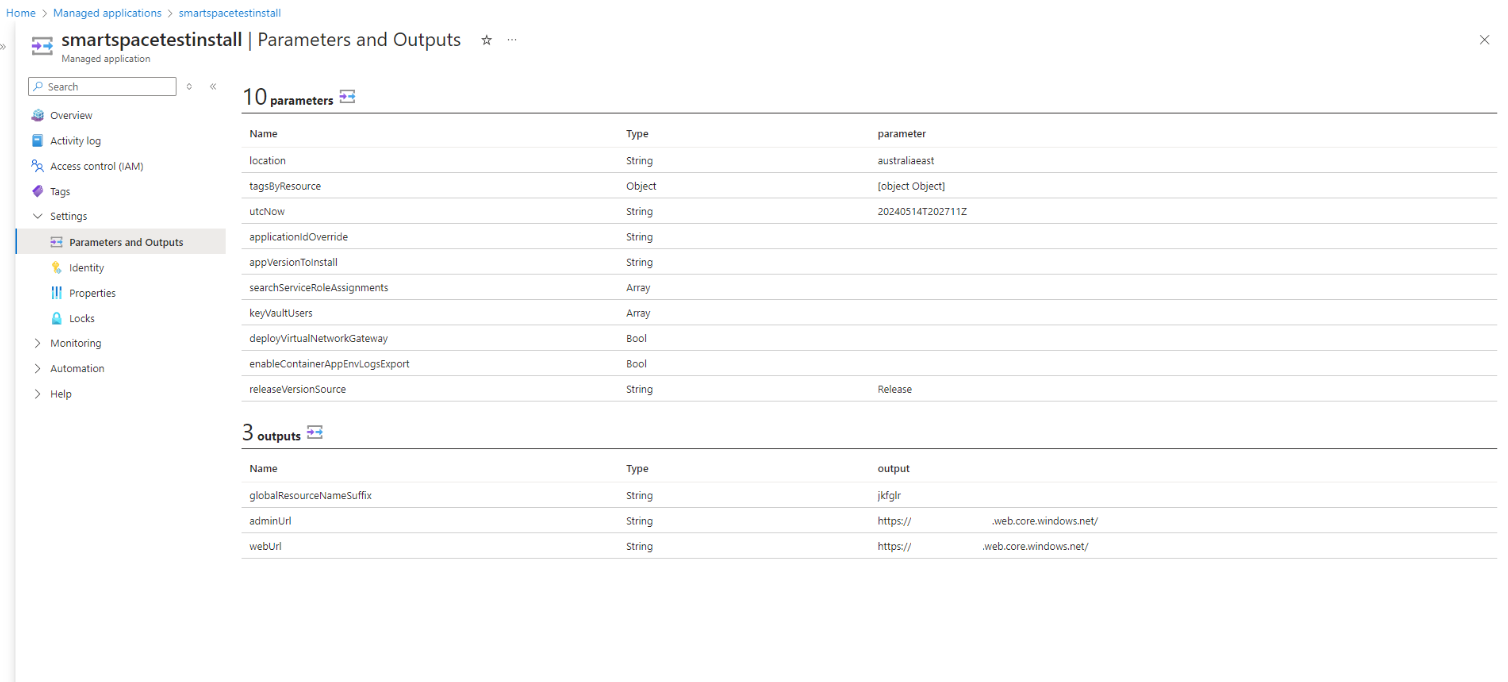
Task: Open the more options ellipsis menu
Action: 512,40
